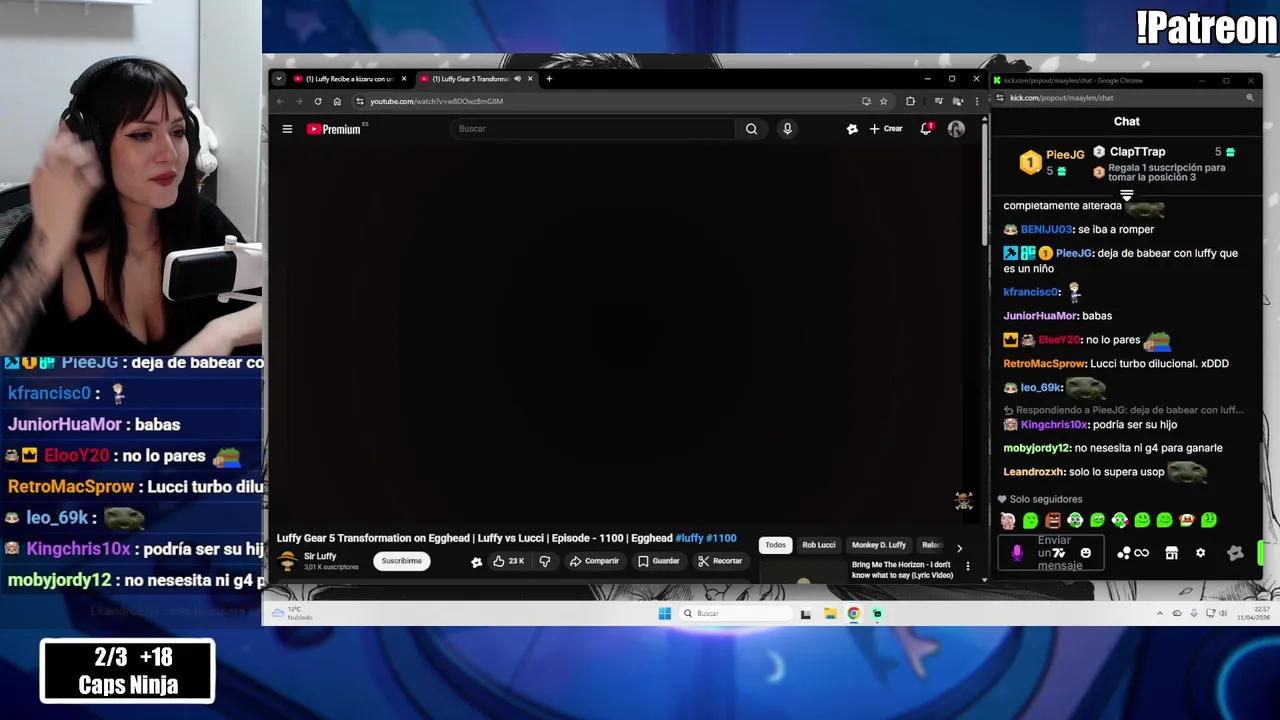Open the Sir Luffy channel name link

[x=320, y=556]
